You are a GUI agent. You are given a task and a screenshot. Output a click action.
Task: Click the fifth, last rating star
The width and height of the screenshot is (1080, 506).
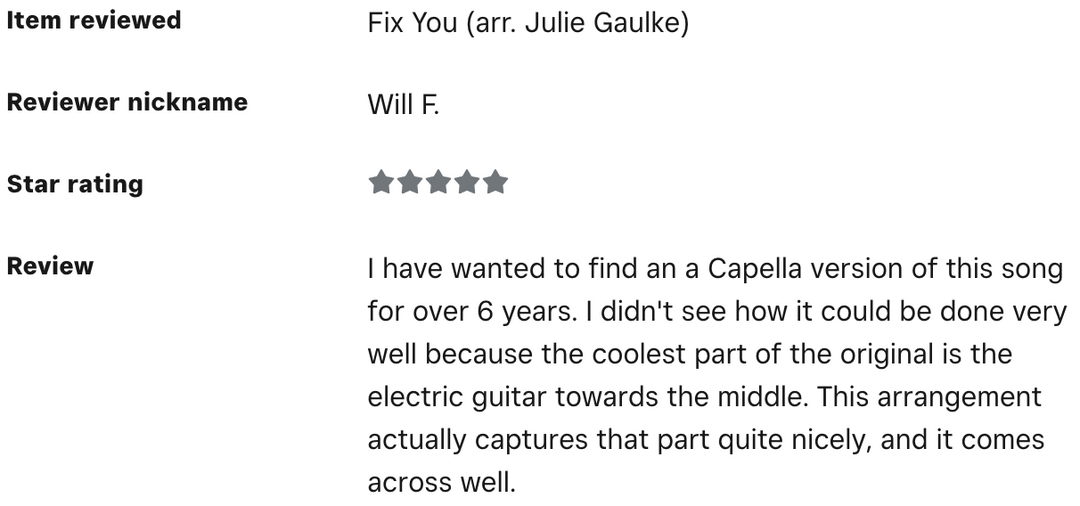[x=496, y=183]
